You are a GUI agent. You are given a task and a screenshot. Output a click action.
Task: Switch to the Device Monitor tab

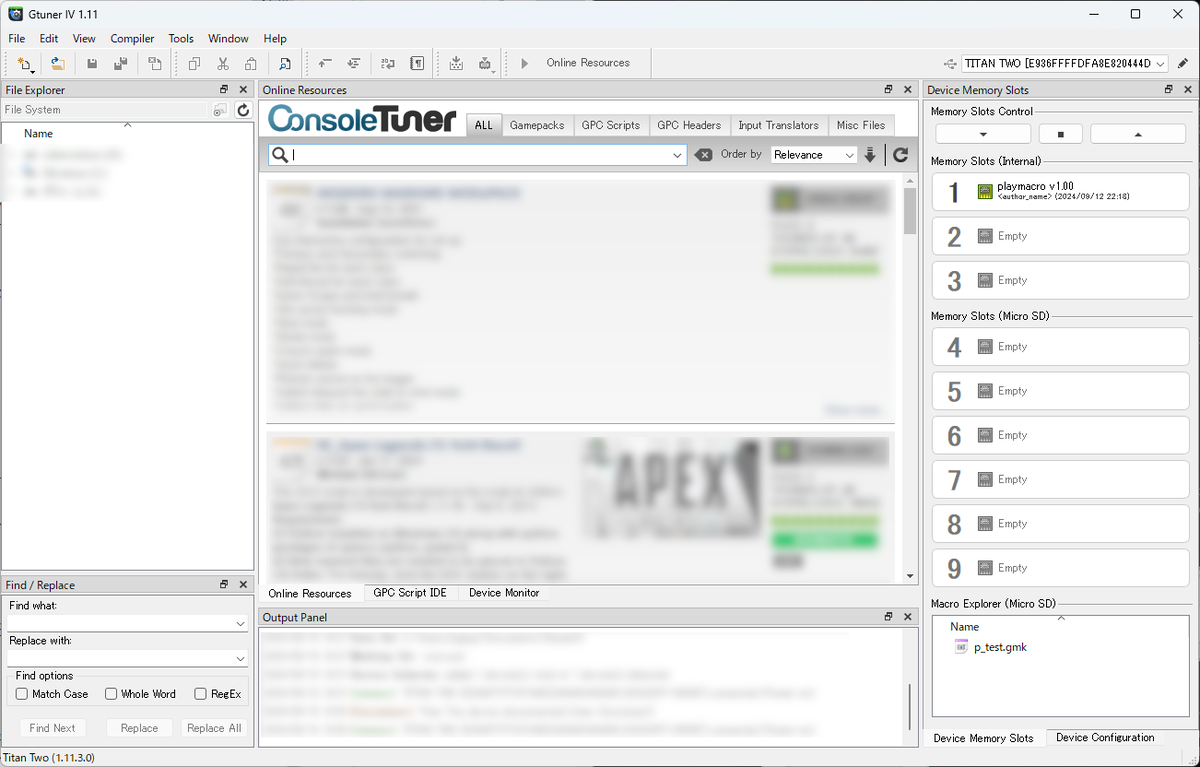point(504,593)
